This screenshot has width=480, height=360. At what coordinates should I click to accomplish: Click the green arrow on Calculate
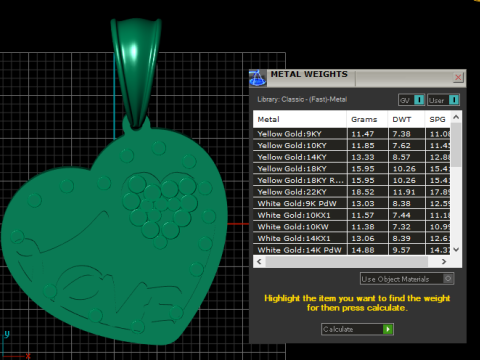tap(388, 329)
